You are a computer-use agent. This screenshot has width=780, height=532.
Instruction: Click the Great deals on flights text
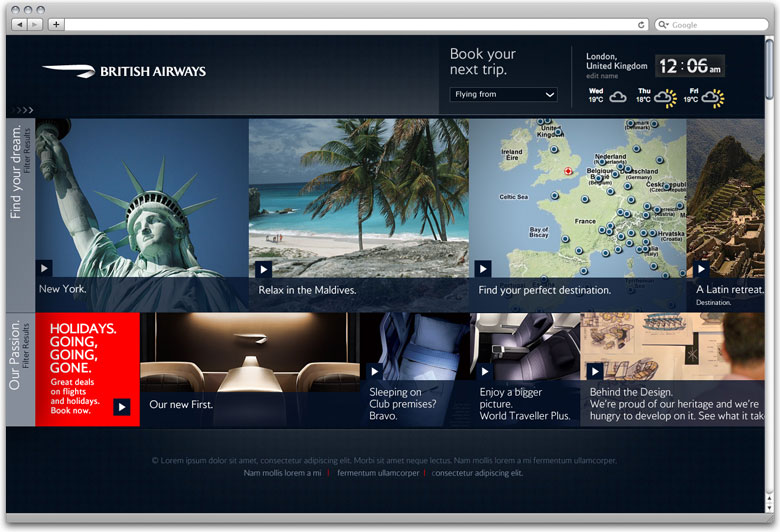72,387
